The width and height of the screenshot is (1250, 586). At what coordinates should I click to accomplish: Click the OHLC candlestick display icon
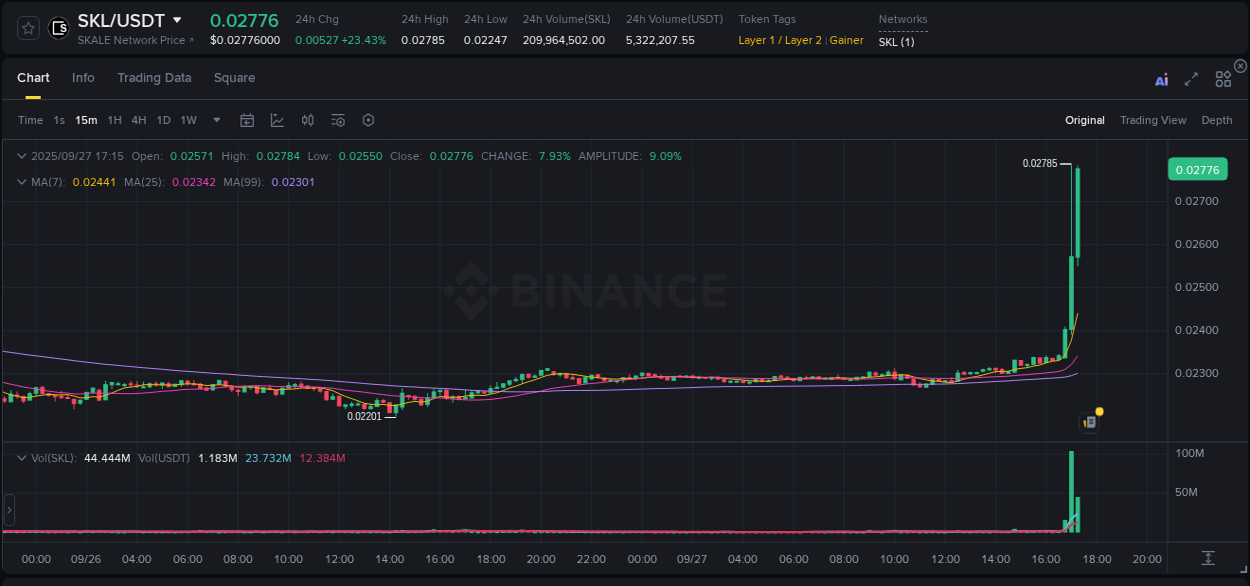(307, 120)
